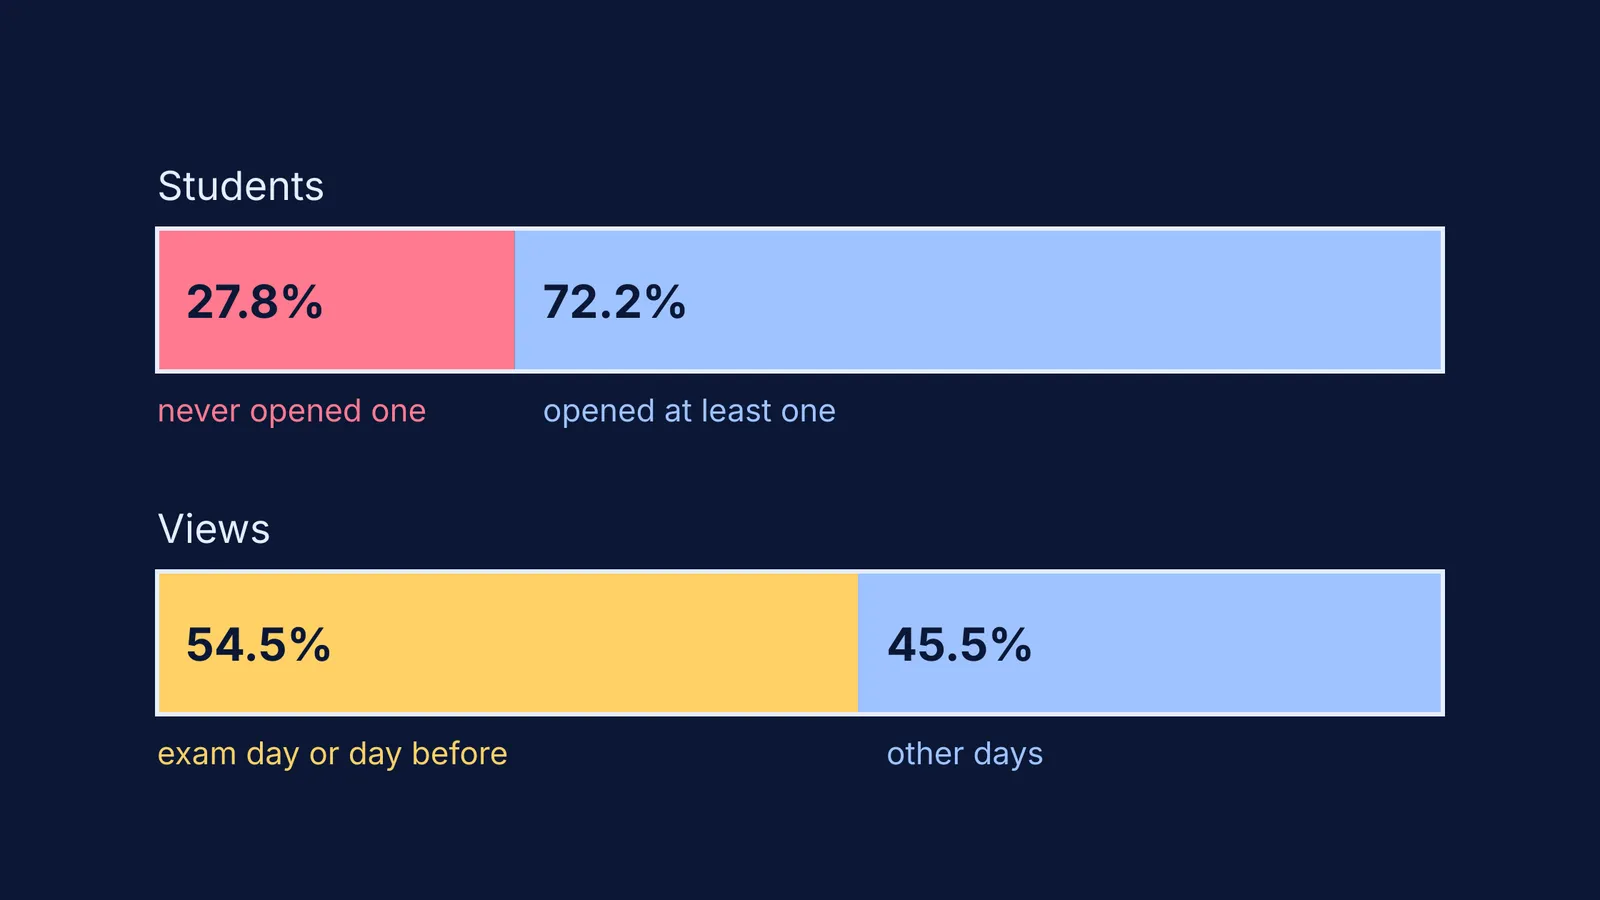Click the 'never opened one' label

coord(292,411)
